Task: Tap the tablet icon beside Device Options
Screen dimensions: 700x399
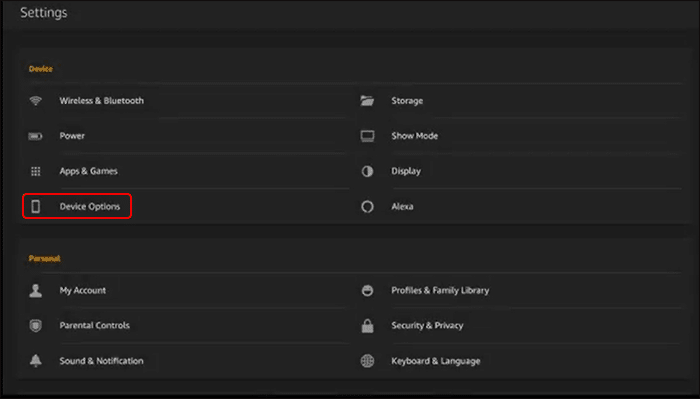Action: click(x=36, y=206)
